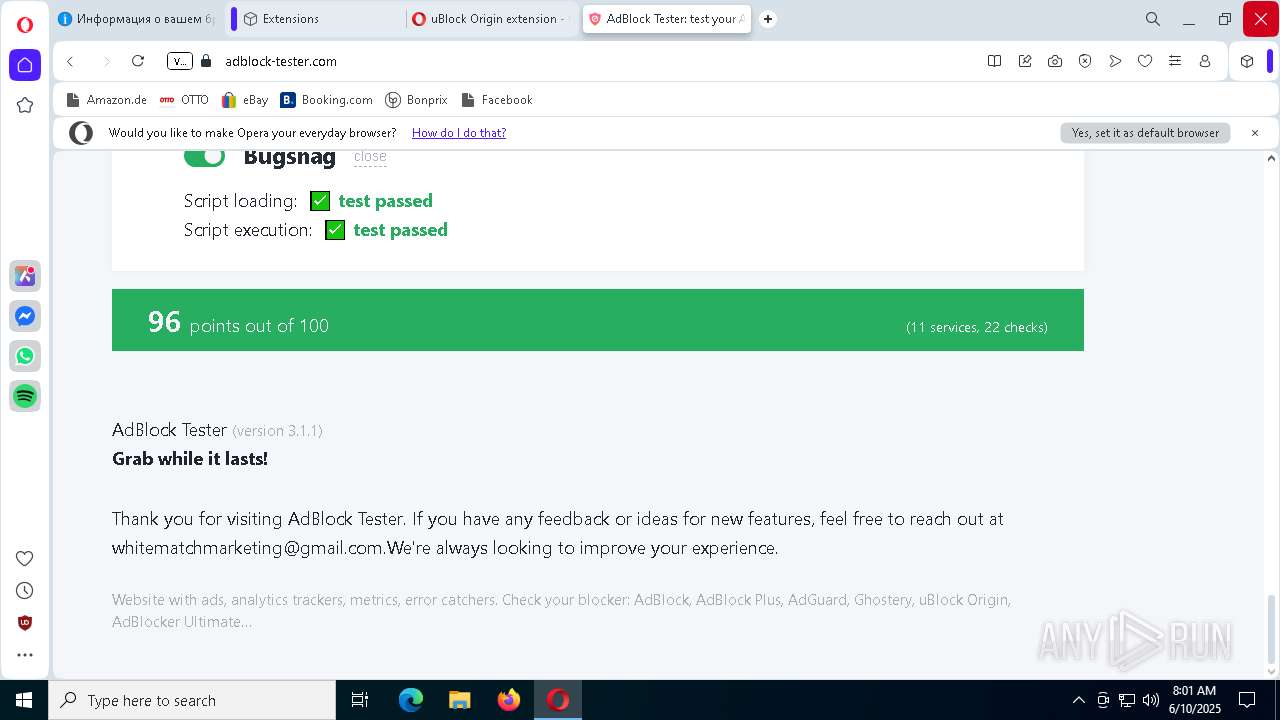Open WhatsApp in sidebar
Screen dimensions: 1280x720
(x=25, y=356)
